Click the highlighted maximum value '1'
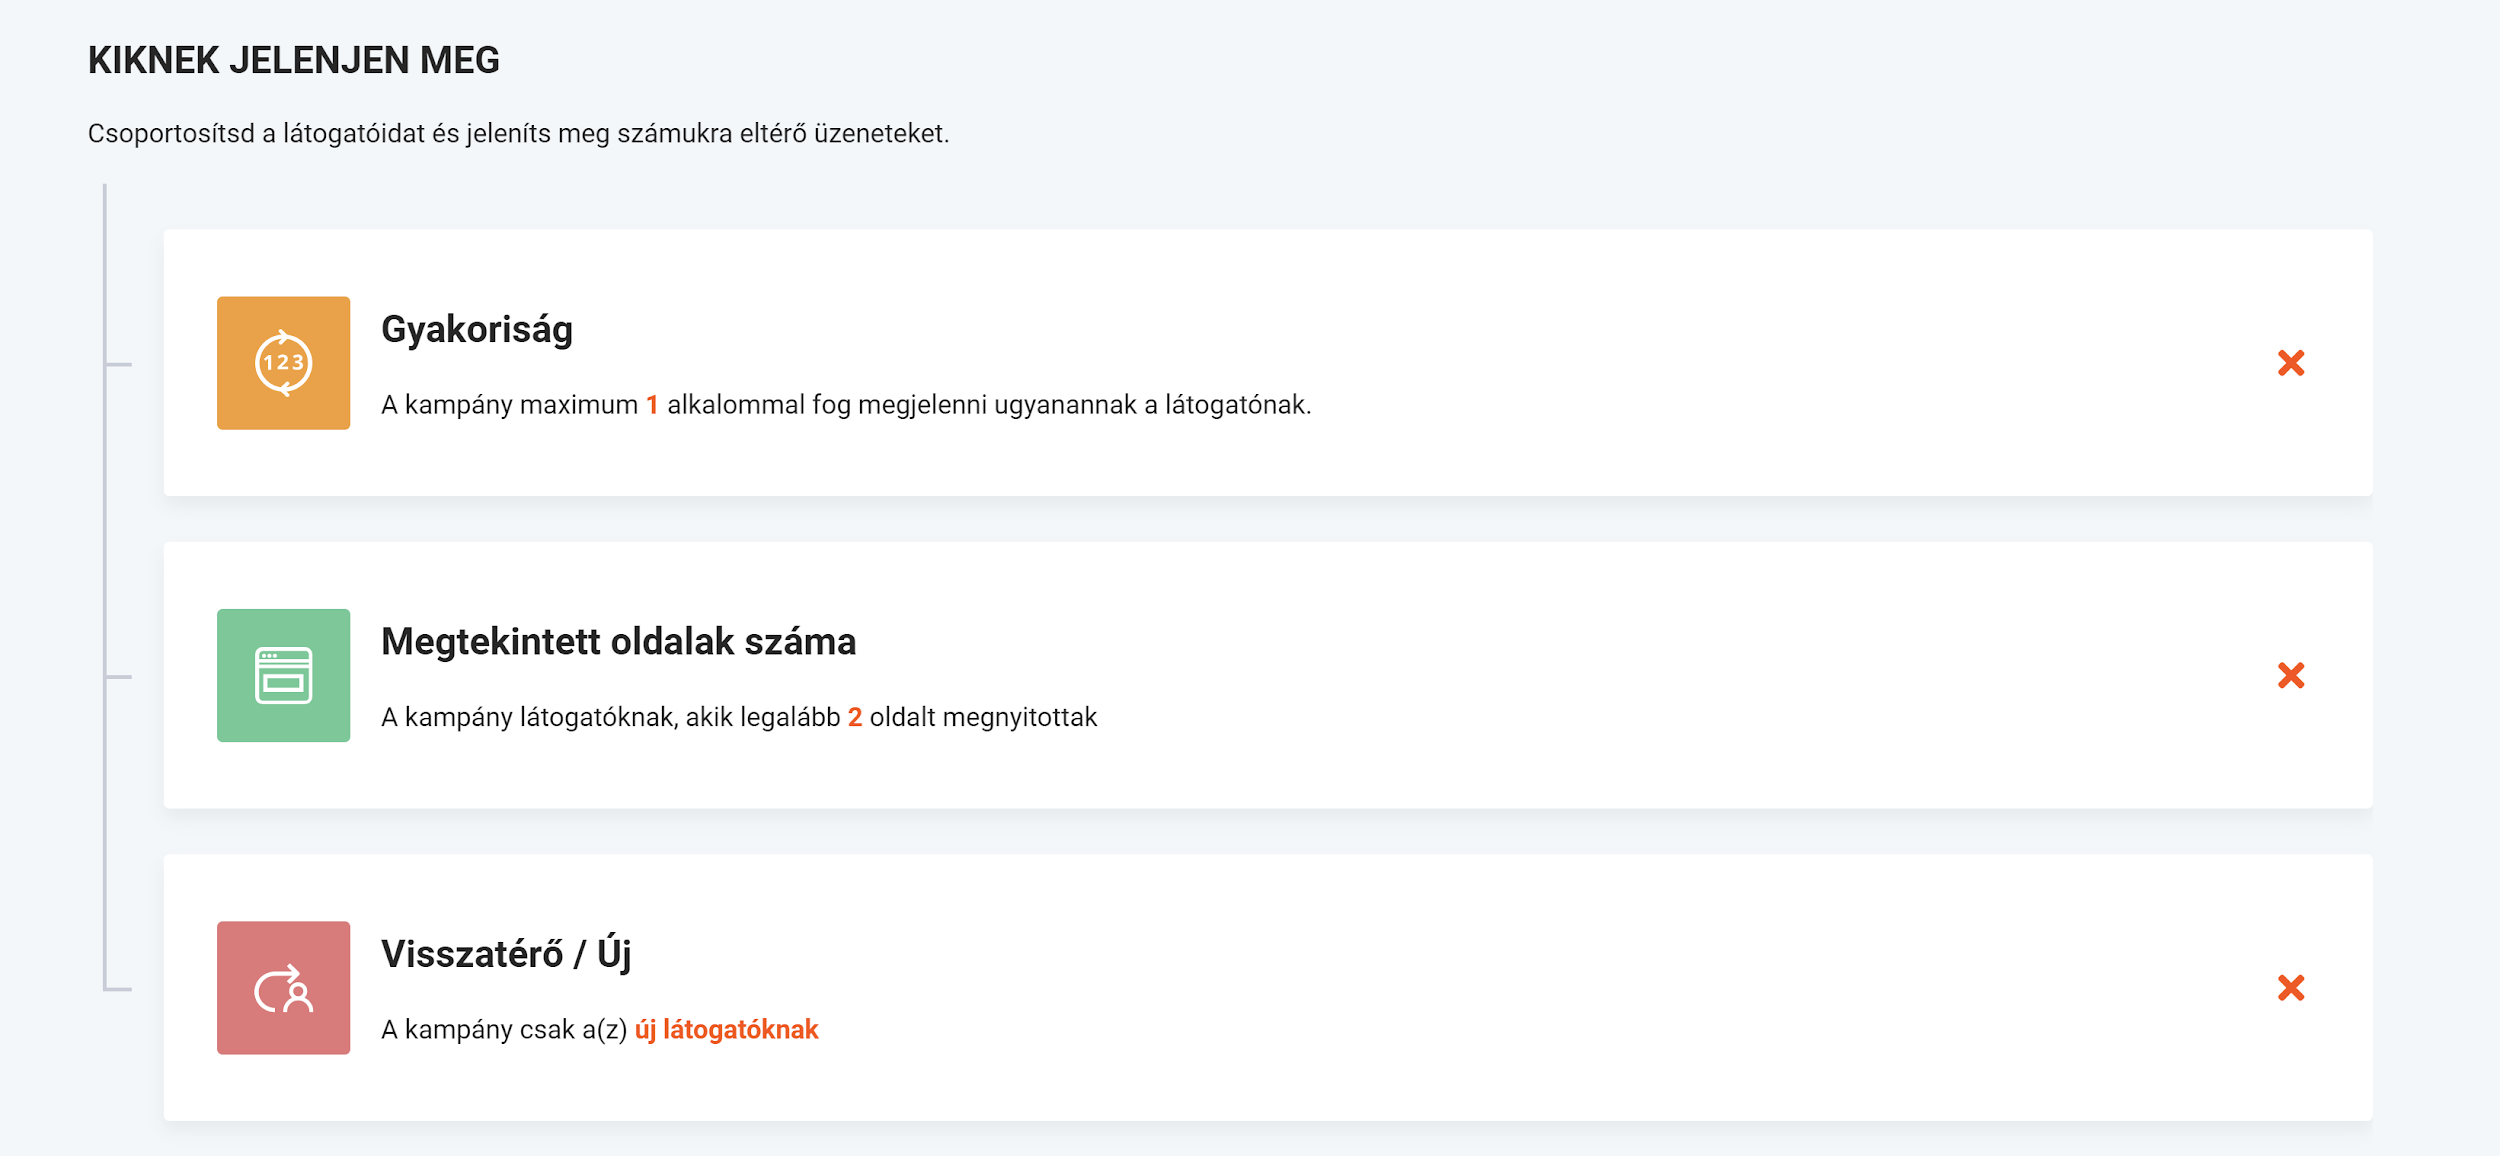This screenshot has height=1156, width=2500. 652,406
